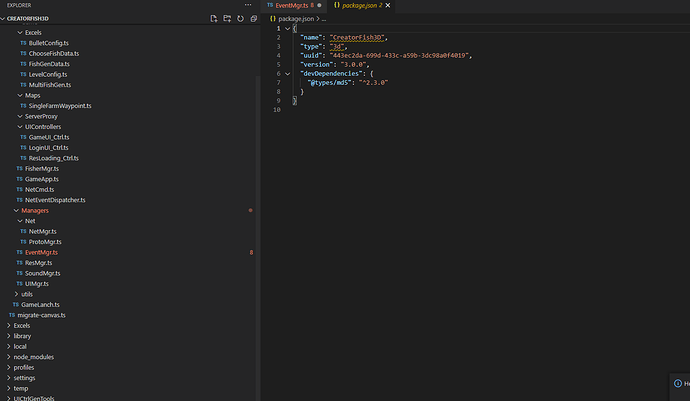This screenshot has height=401, width=690.
Task: Click the New Folder icon in Explorer
Action: (x=227, y=18)
